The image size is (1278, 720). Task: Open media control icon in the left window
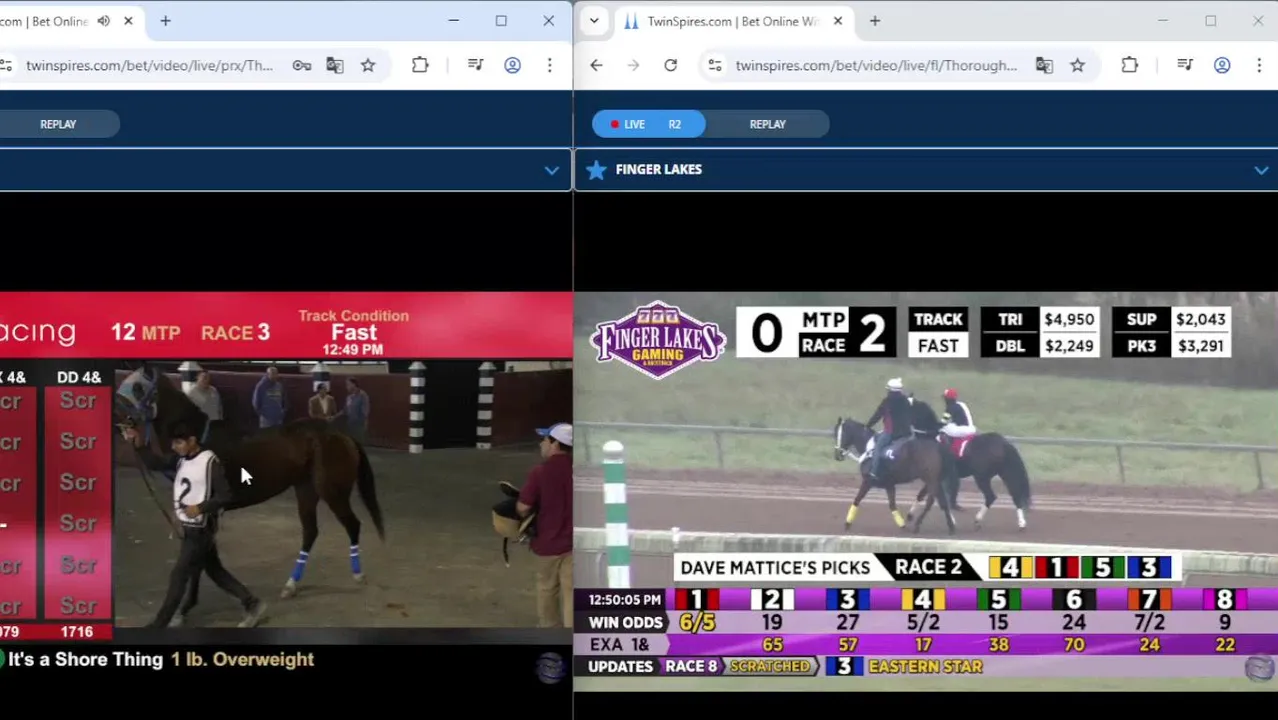coord(476,65)
